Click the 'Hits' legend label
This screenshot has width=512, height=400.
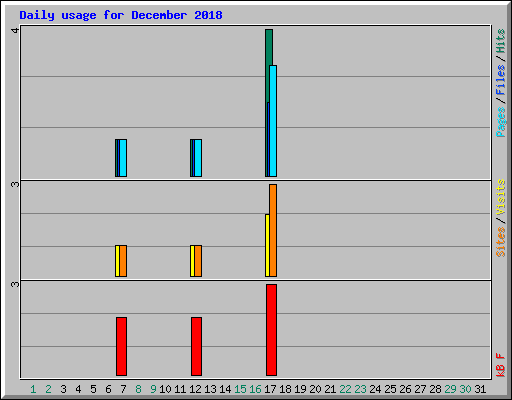(x=500, y=41)
